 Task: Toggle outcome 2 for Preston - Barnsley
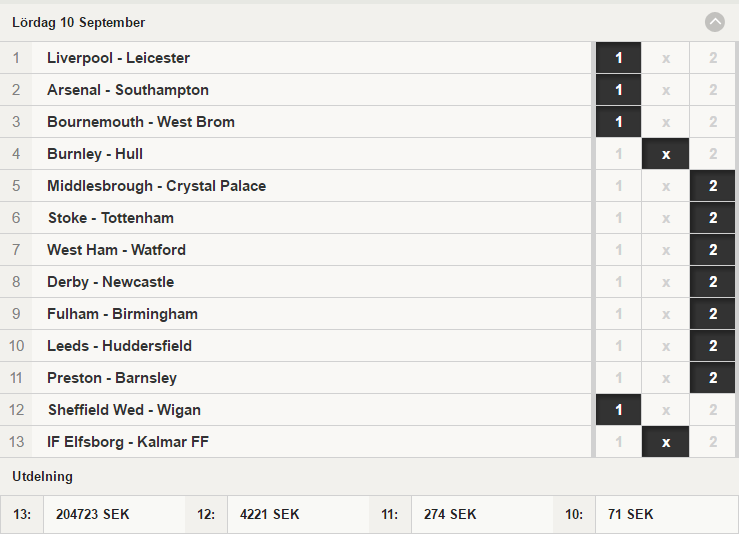tap(713, 378)
